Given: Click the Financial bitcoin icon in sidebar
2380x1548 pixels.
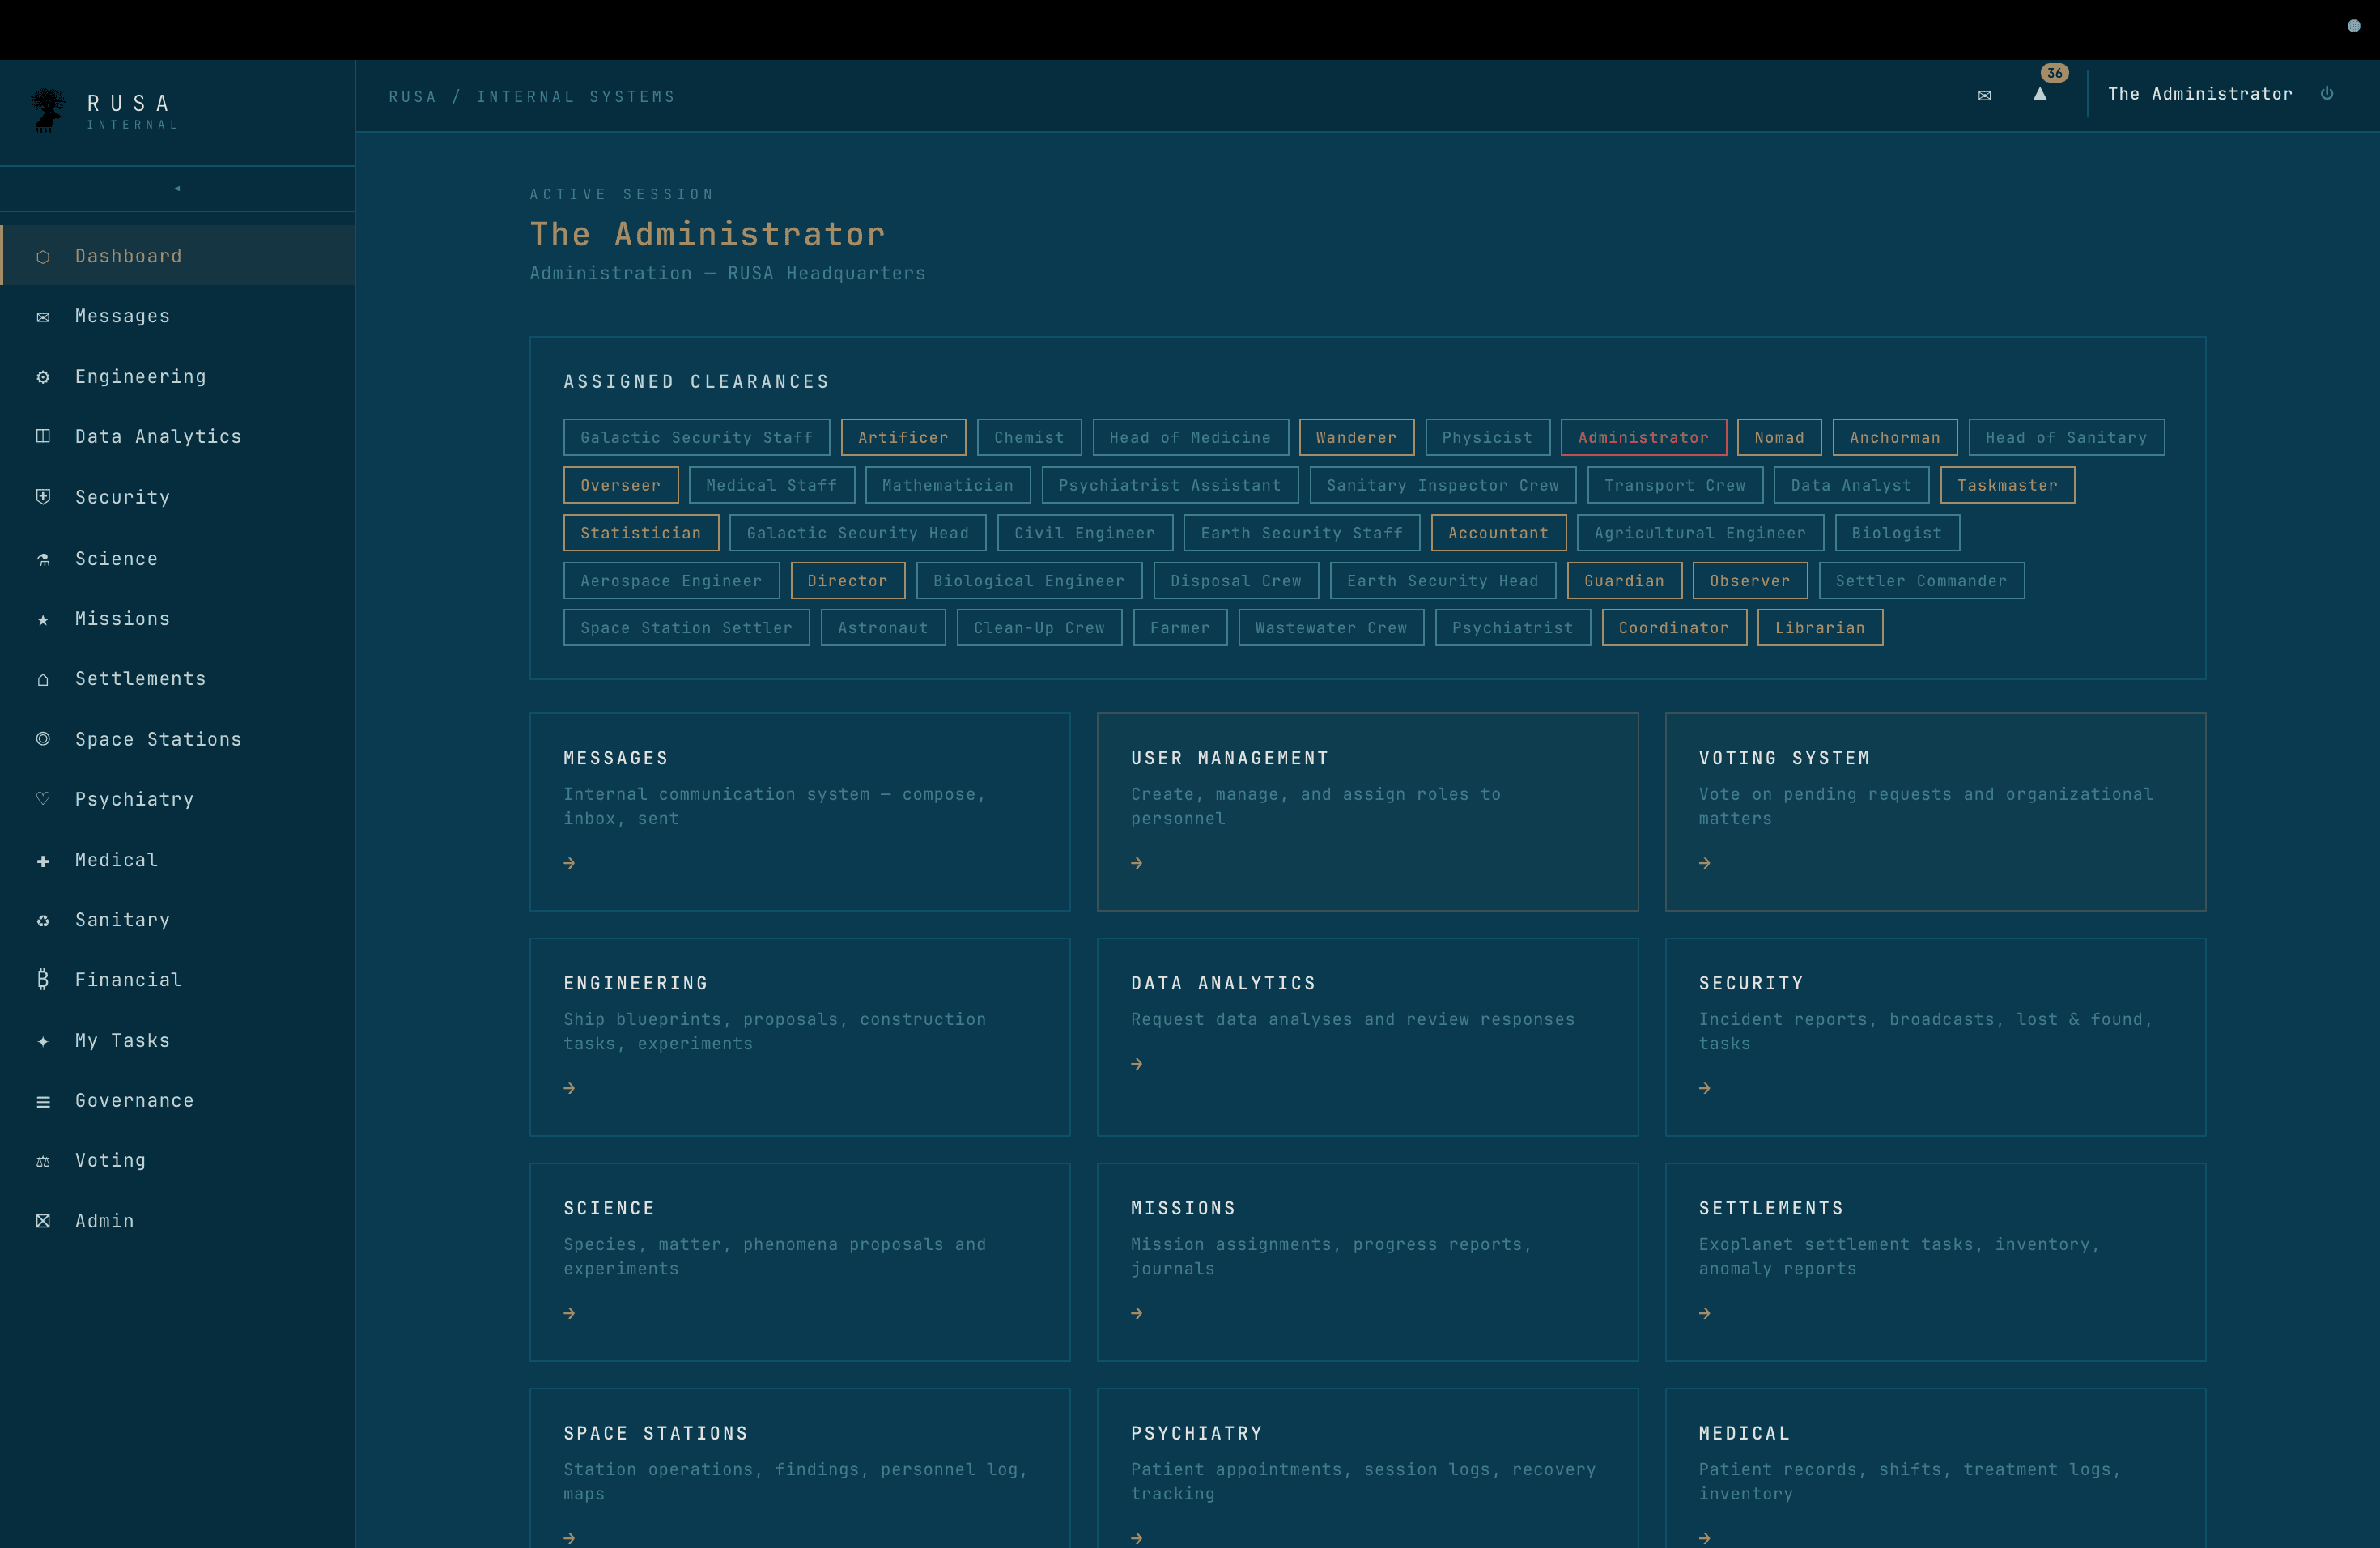Looking at the screenshot, I should pos(43,980).
